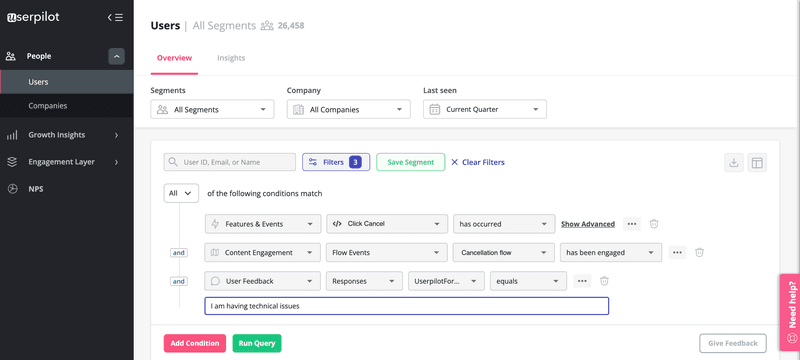This screenshot has width=800, height=360.
Task: Clear all filters
Action: 478,162
